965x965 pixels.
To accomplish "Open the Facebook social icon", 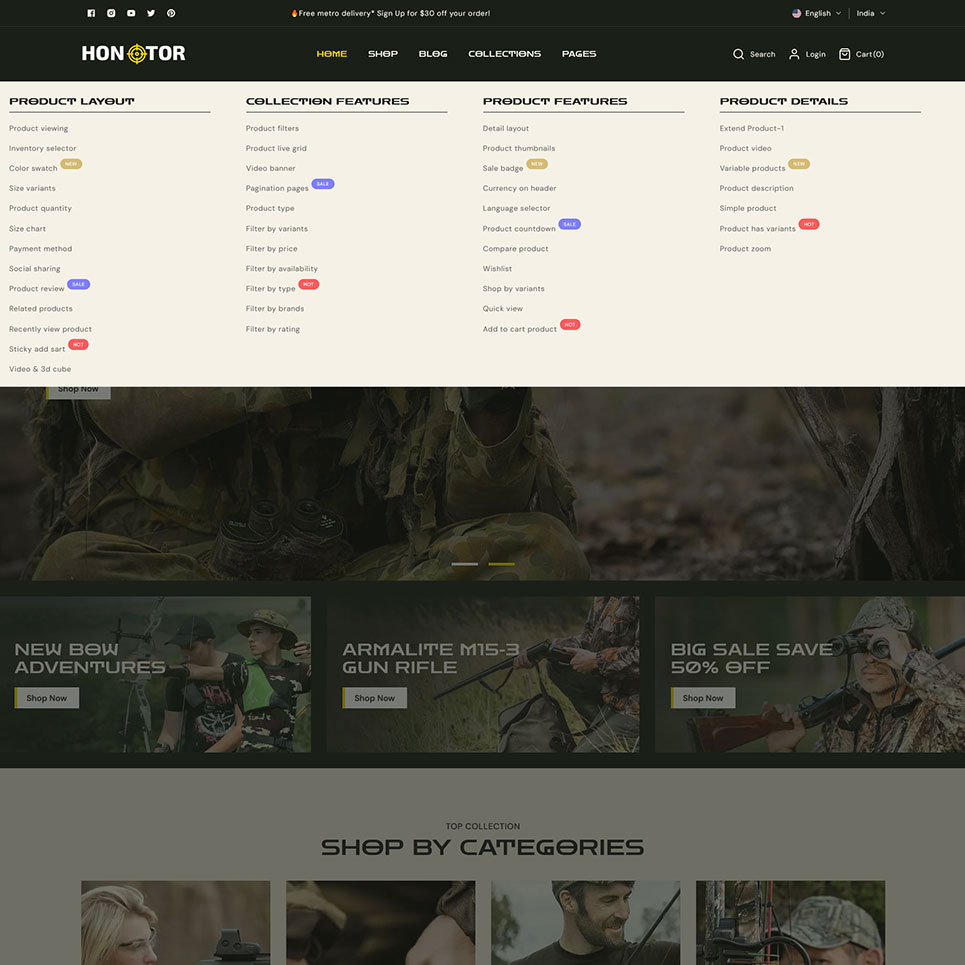I will [x=91, y=13].
